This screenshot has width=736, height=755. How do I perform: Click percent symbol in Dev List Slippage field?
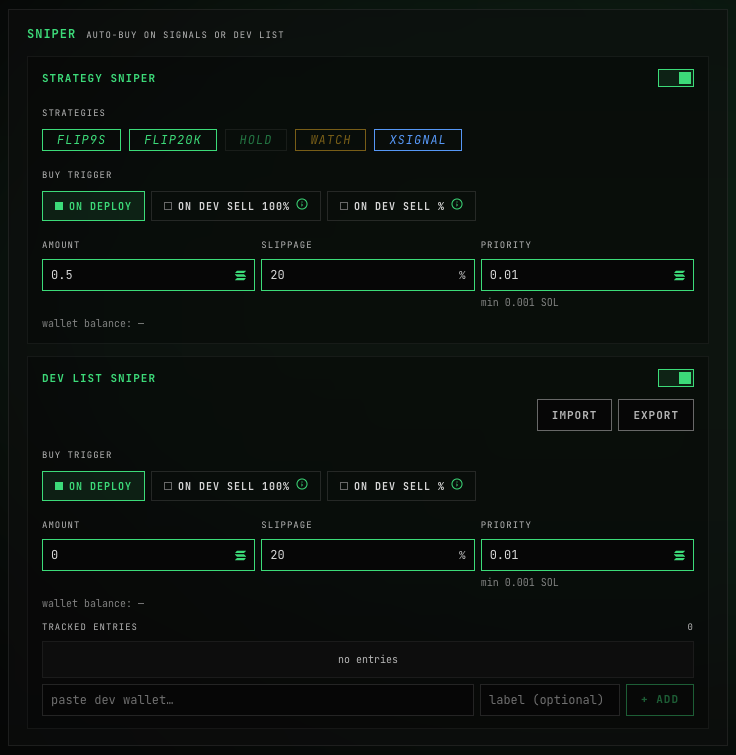tap(462, 556)
